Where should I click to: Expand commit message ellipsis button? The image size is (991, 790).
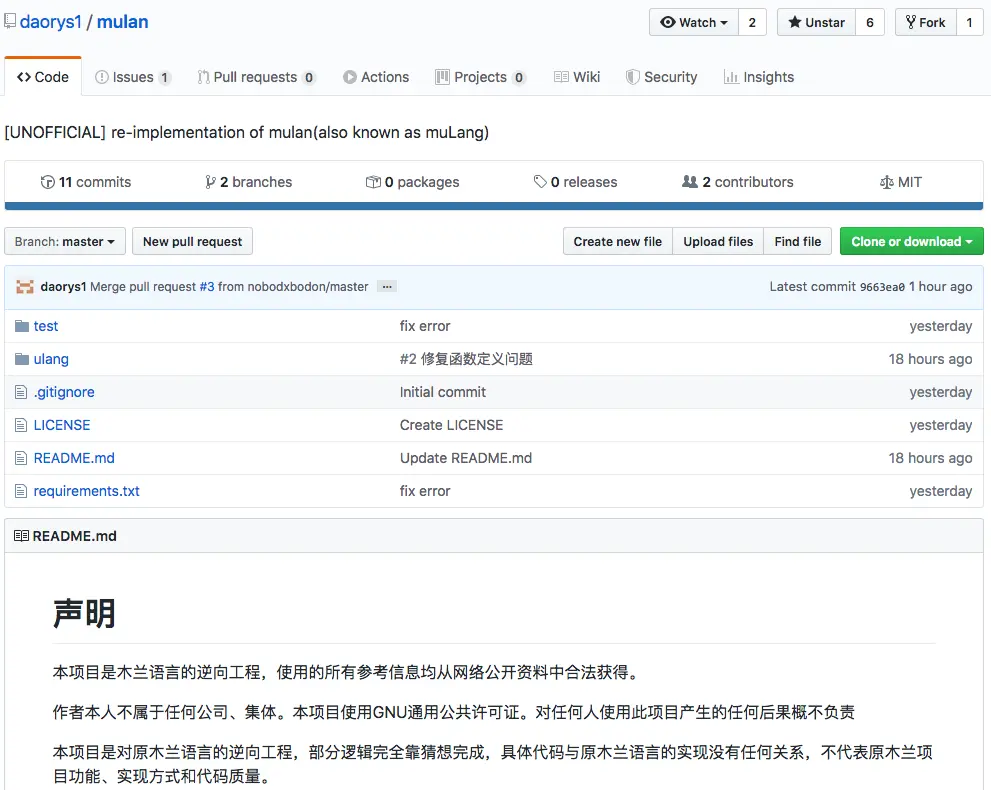click(387, 287)
